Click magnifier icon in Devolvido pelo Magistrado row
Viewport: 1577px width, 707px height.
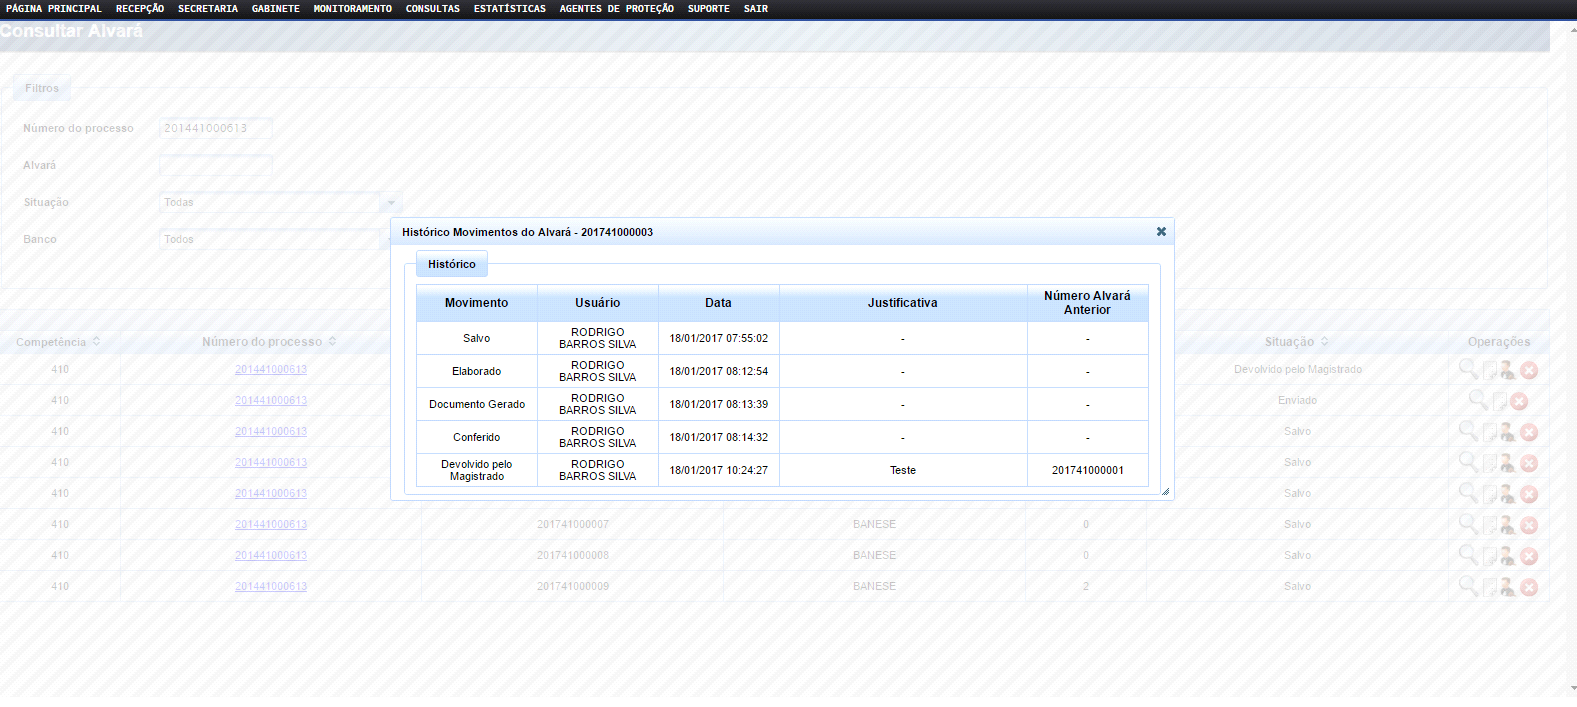click(x=1468, y=369)
